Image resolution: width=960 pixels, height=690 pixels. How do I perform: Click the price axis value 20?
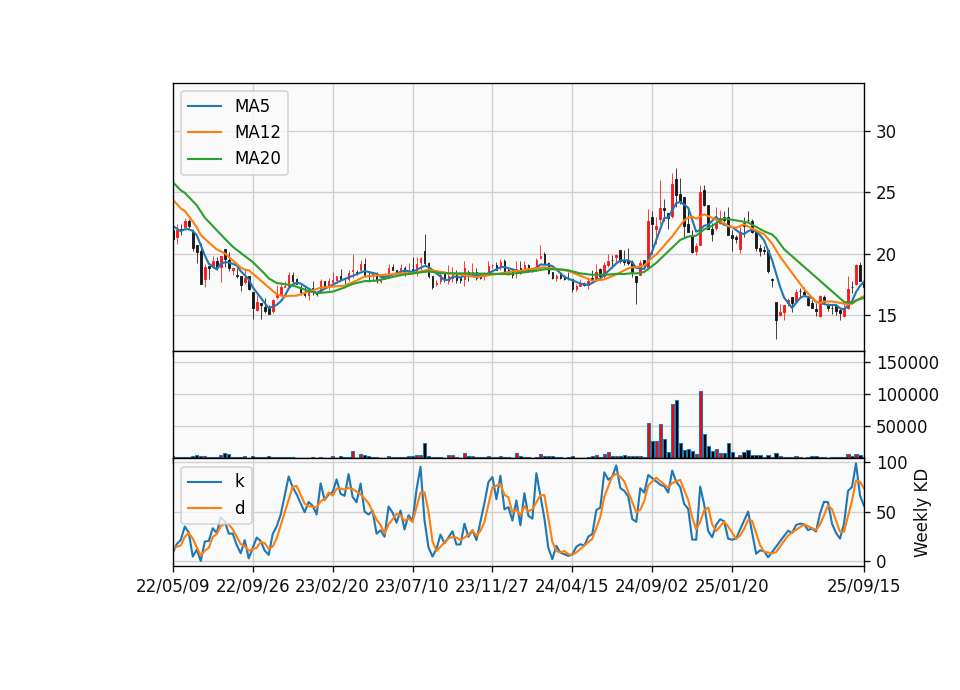pyautogui.click(x=885, y=255)
